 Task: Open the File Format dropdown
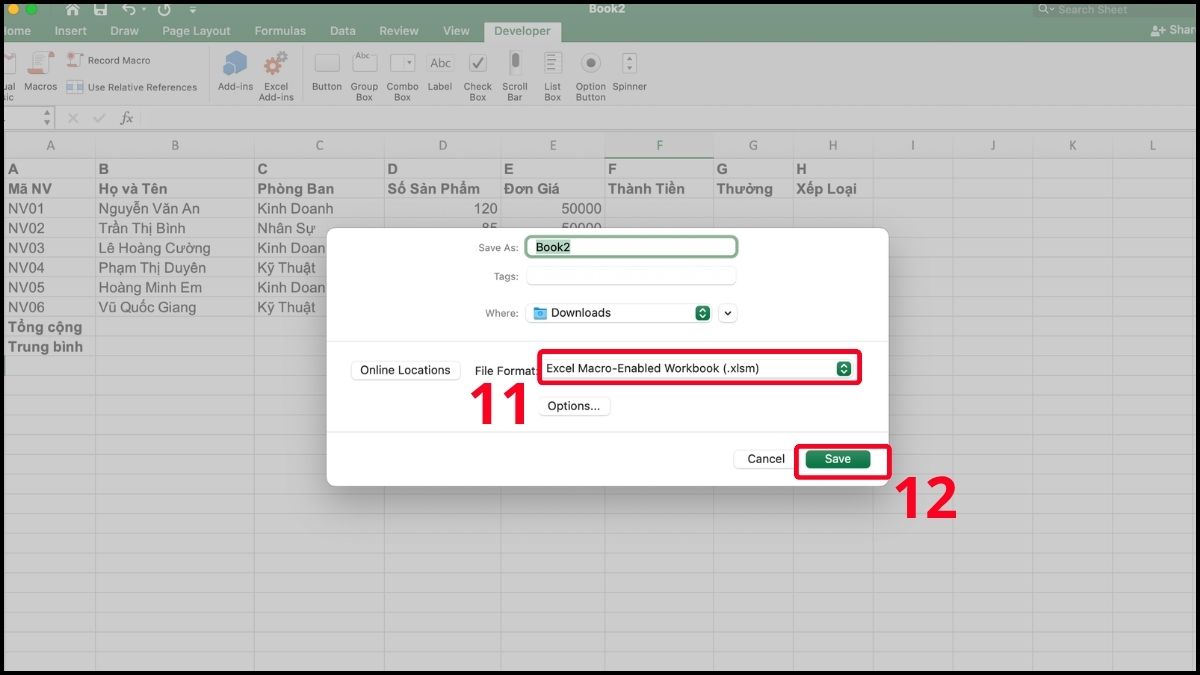coord(698,368)
